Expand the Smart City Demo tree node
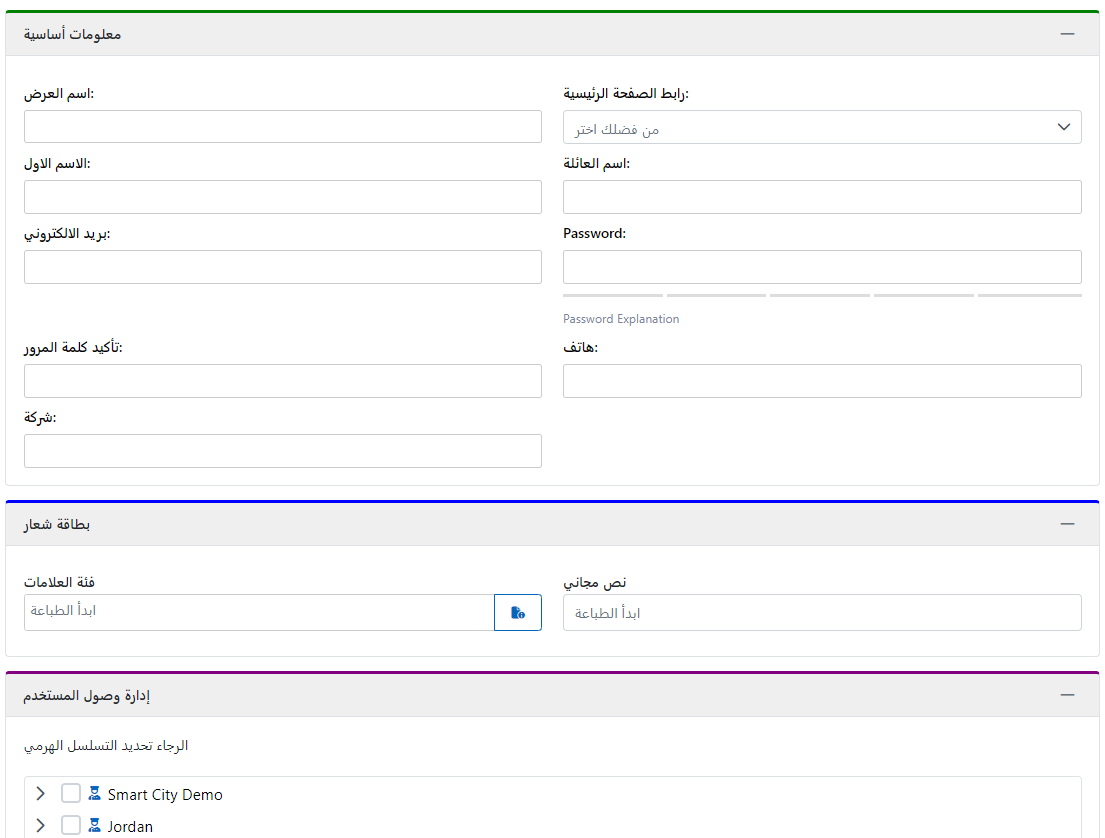The width and height of the screenshot is (1105, 838). tap(41, 794)
